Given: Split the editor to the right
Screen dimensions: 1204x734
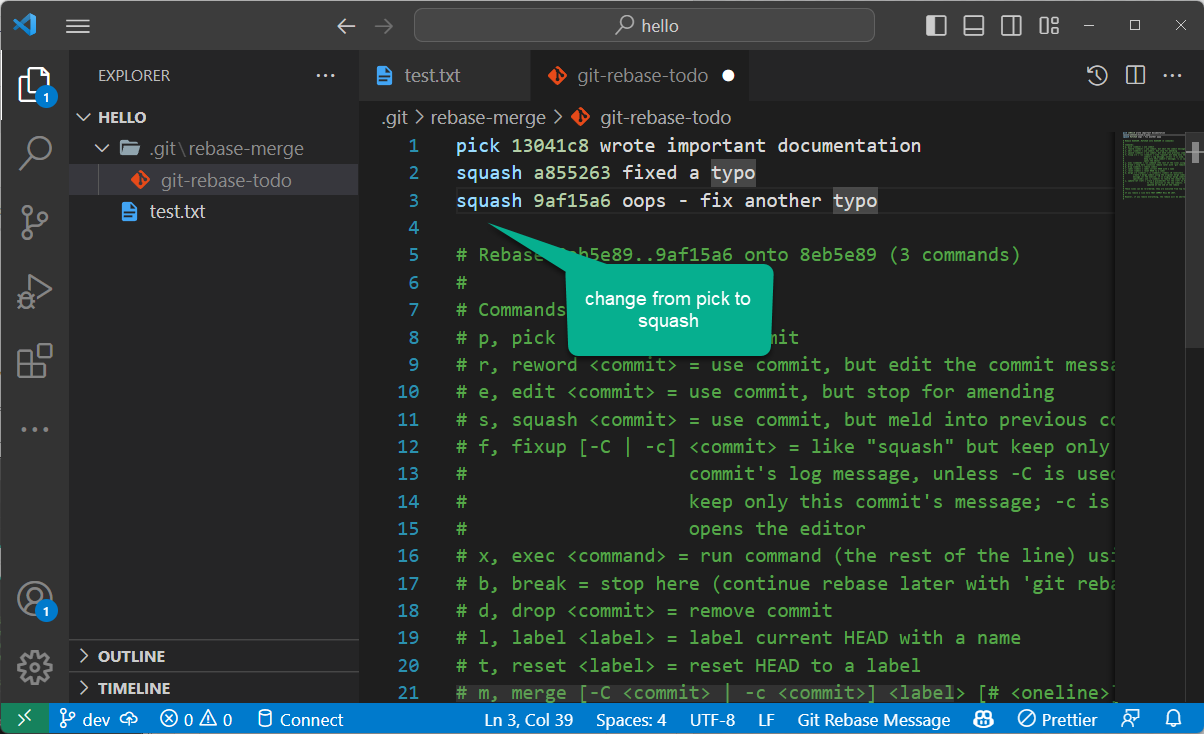Looking at the screenshot, I should 1135,75.
